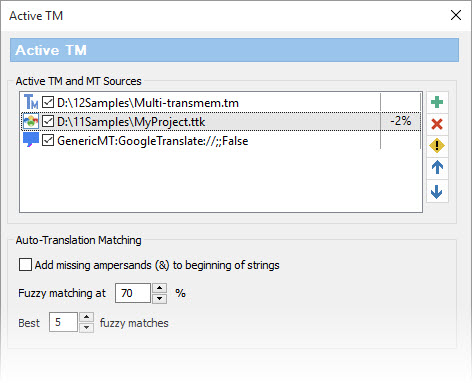472x383 pixels.
Task: Uncheck the MyProject.ttk source checkbox
Action: (48, 121)
